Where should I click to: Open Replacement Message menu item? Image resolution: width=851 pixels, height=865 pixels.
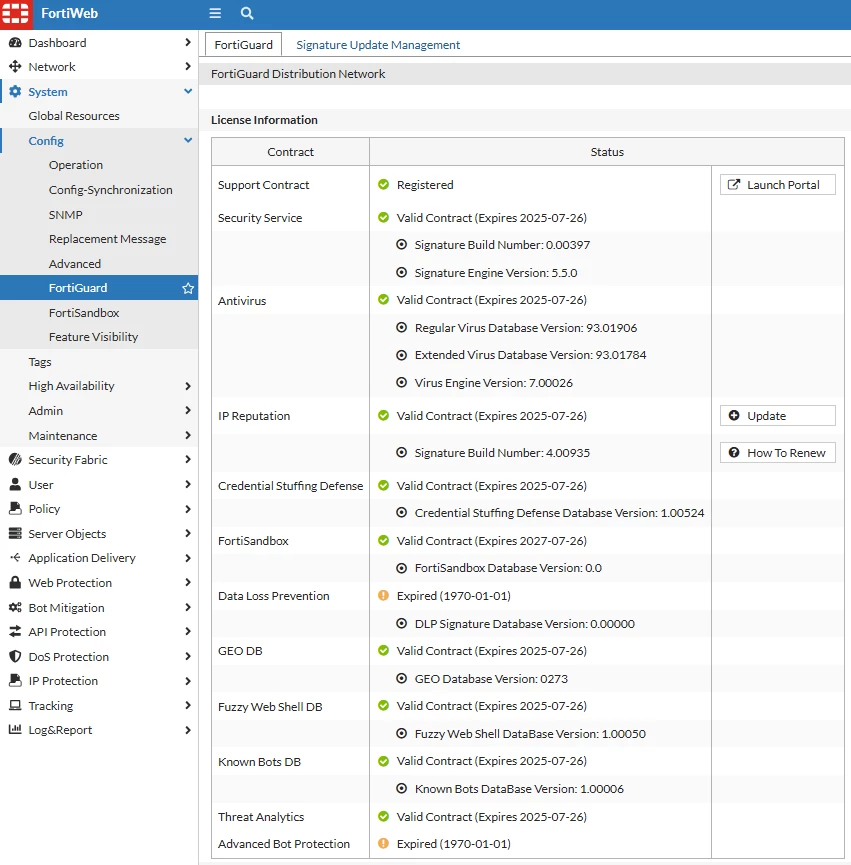108,239
